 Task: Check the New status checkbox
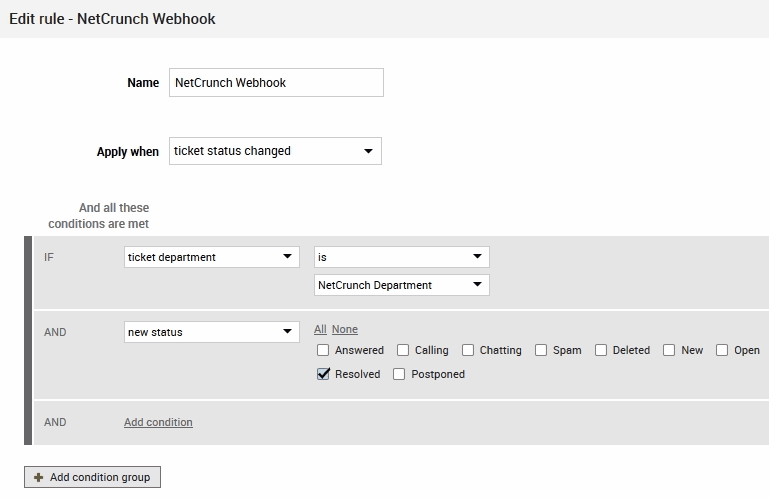pyautogui.click(x=669, y=350)
